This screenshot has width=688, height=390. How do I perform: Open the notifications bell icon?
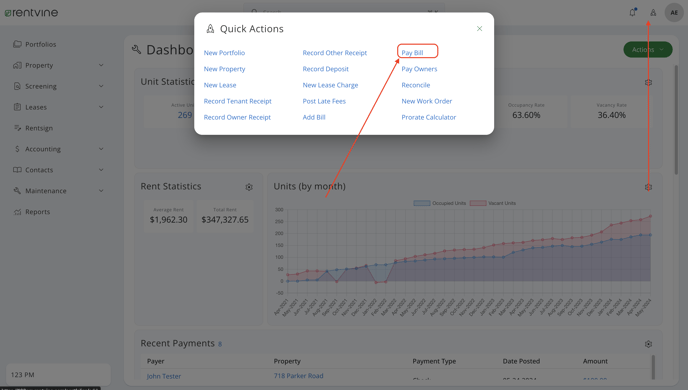pyautogui.click(x=632, y=12)
